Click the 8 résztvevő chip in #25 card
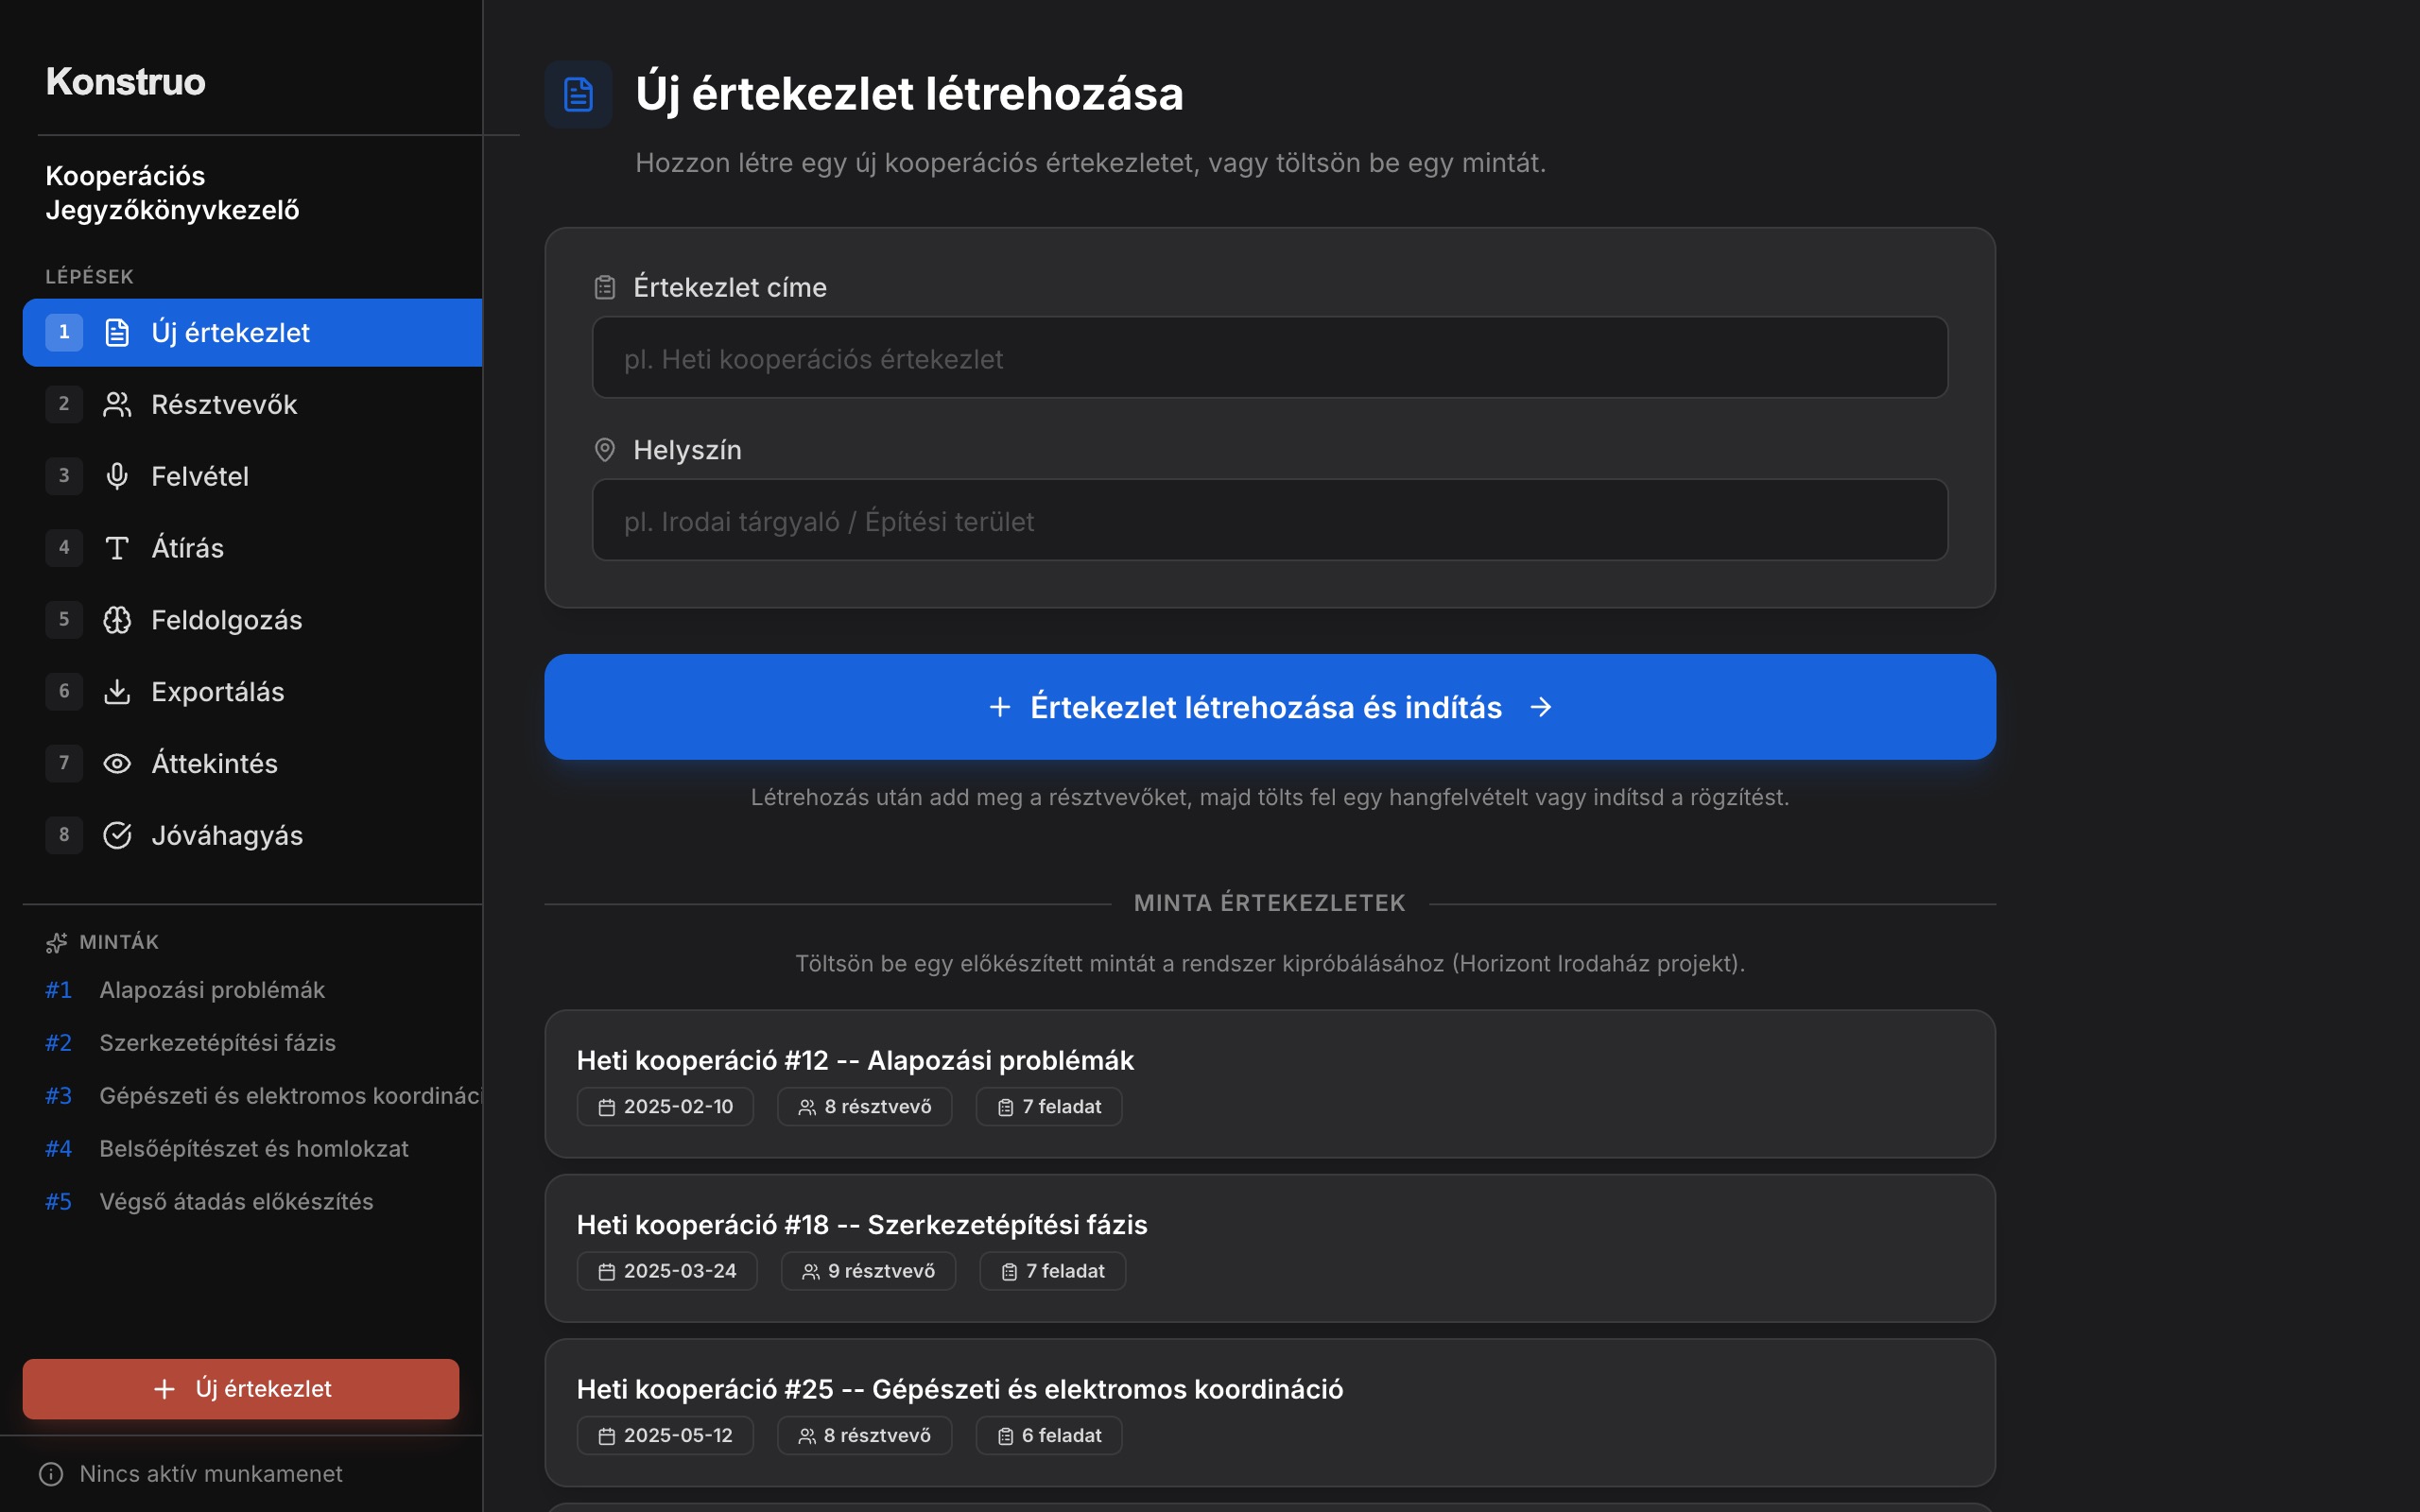 (864, 1436)
